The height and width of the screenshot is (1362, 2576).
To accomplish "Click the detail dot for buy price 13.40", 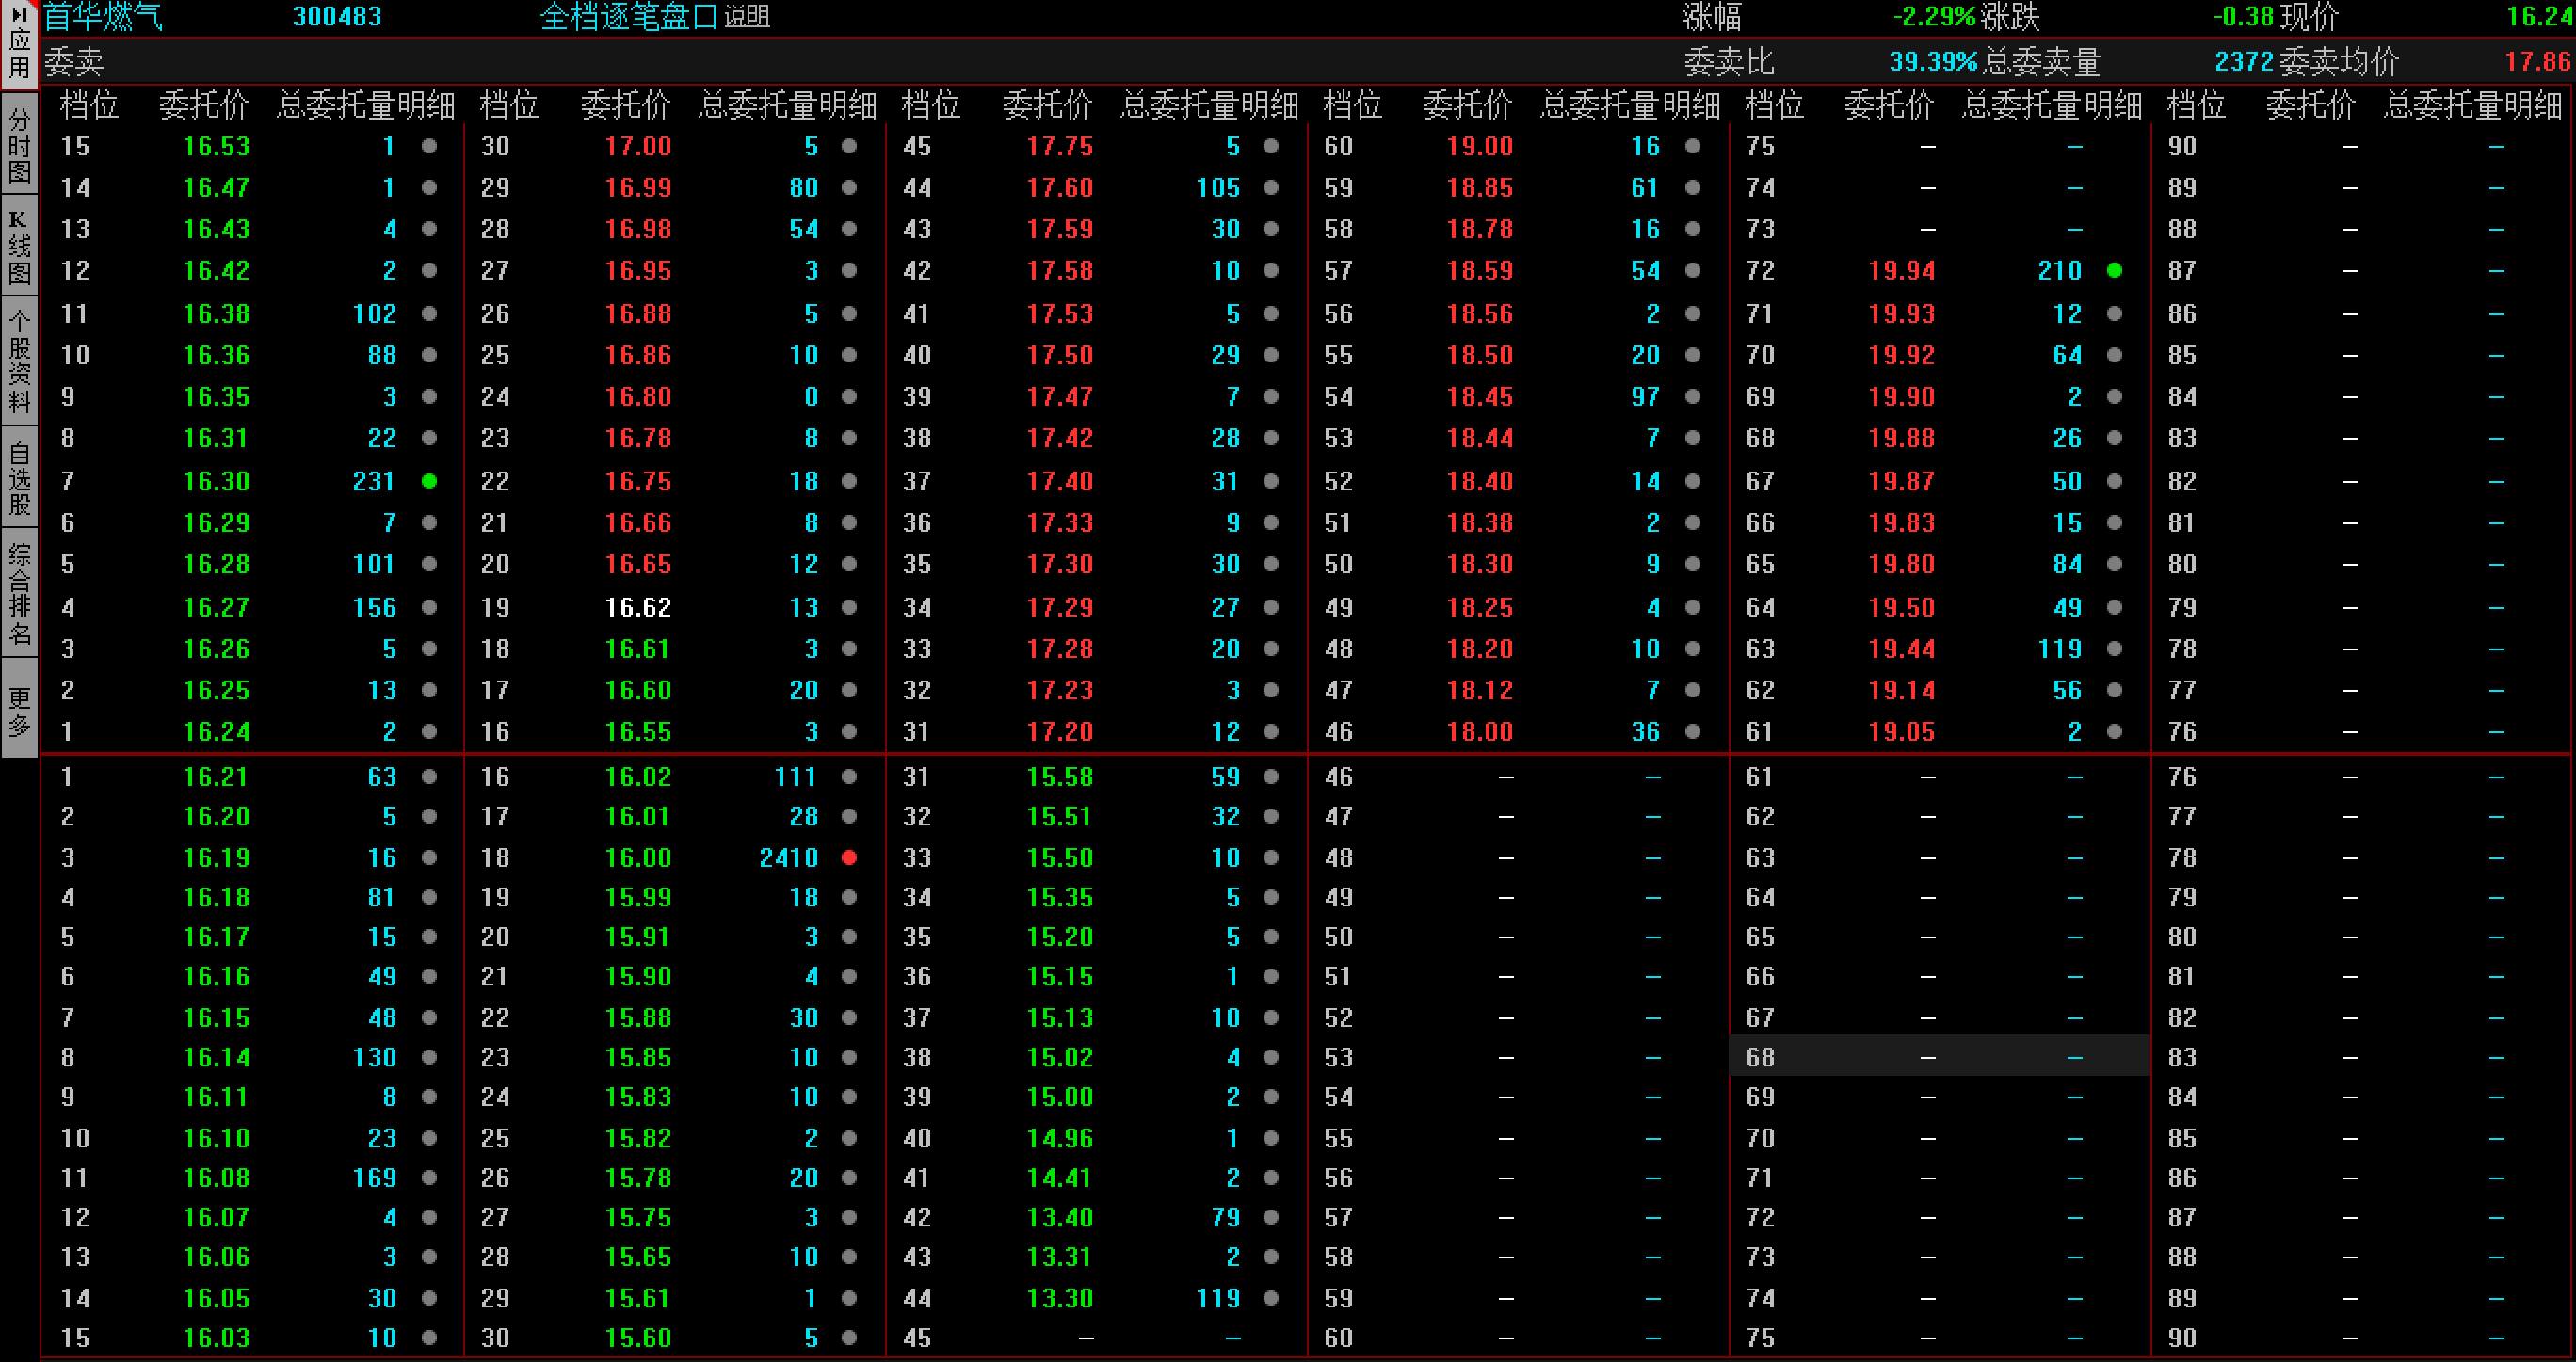I will 1271,1217.
